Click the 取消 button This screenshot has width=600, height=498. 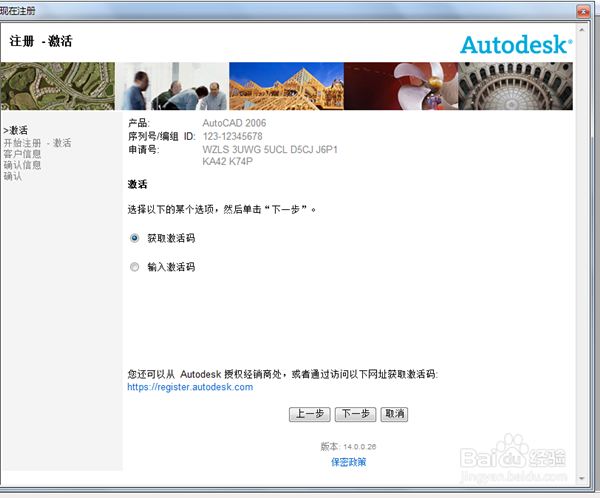pos(394,414)
